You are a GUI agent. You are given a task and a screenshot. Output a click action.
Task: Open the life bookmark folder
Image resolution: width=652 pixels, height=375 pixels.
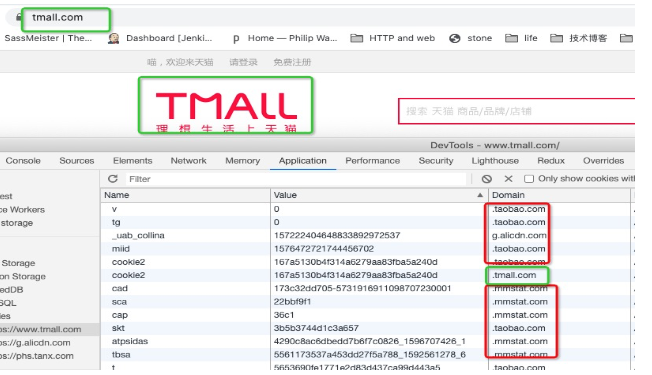pos(521,38)
